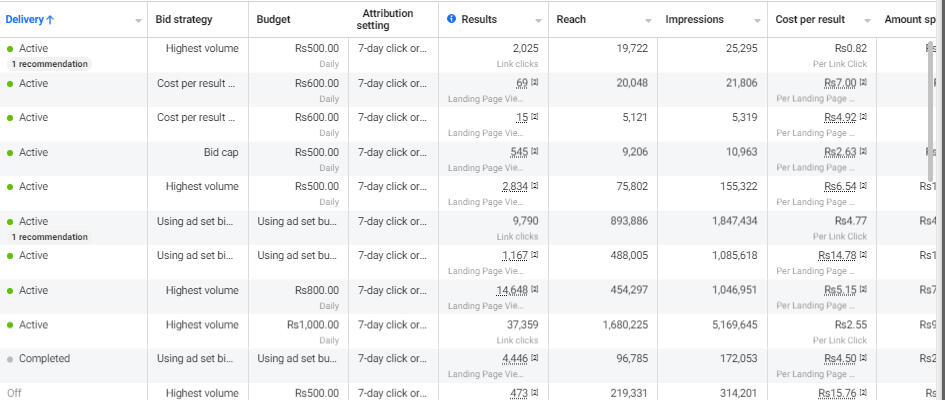
Task: Open the Delivery column dropdown arrow
Action: [137, 21]
